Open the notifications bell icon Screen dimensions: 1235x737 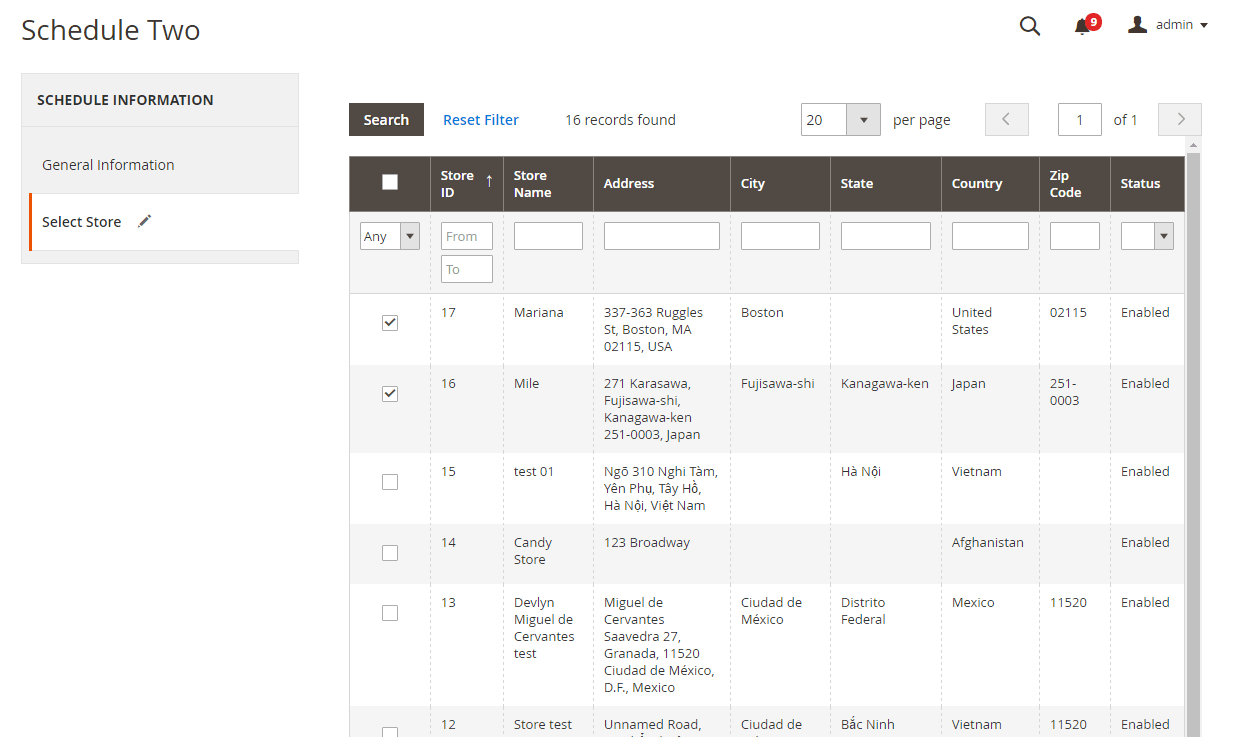coord(1082,27)
